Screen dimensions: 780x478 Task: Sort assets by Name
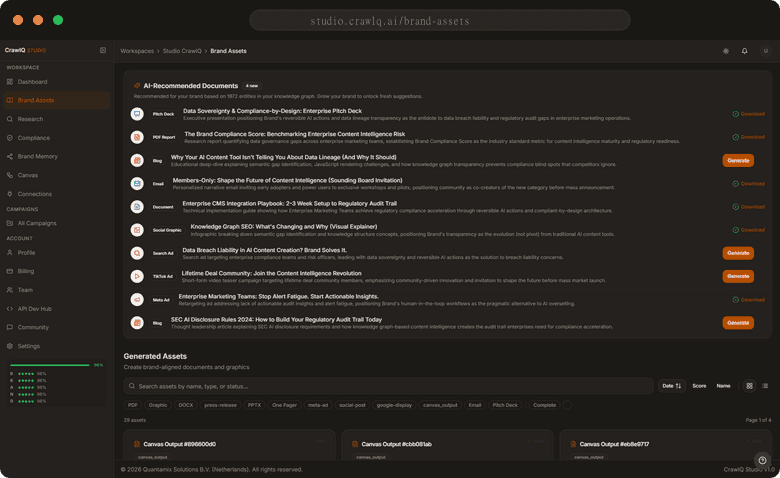(x=723, y=386)
